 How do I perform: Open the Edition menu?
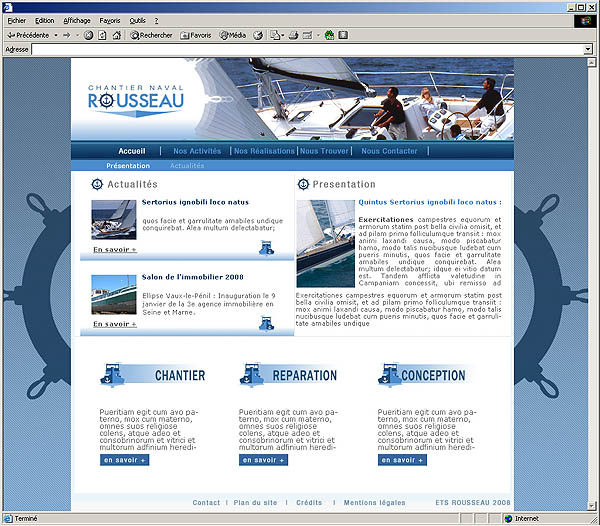(x=45, y=21)
